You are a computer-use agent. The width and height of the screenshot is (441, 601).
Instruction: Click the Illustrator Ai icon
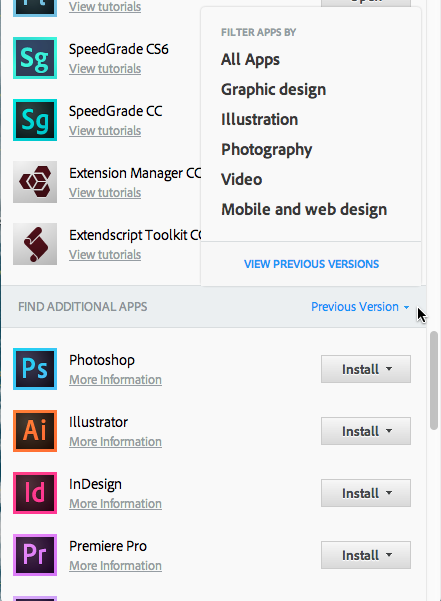coord(35,431)
